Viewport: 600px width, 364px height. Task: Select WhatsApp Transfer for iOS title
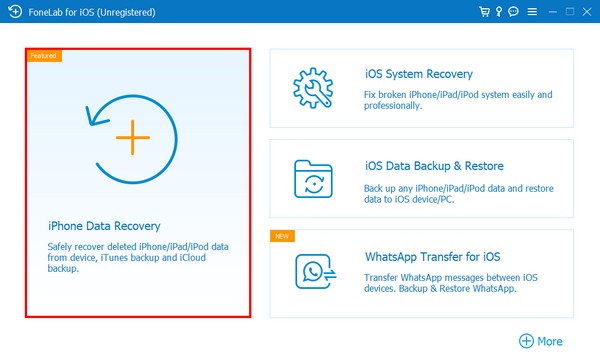(x=432, y=256)
